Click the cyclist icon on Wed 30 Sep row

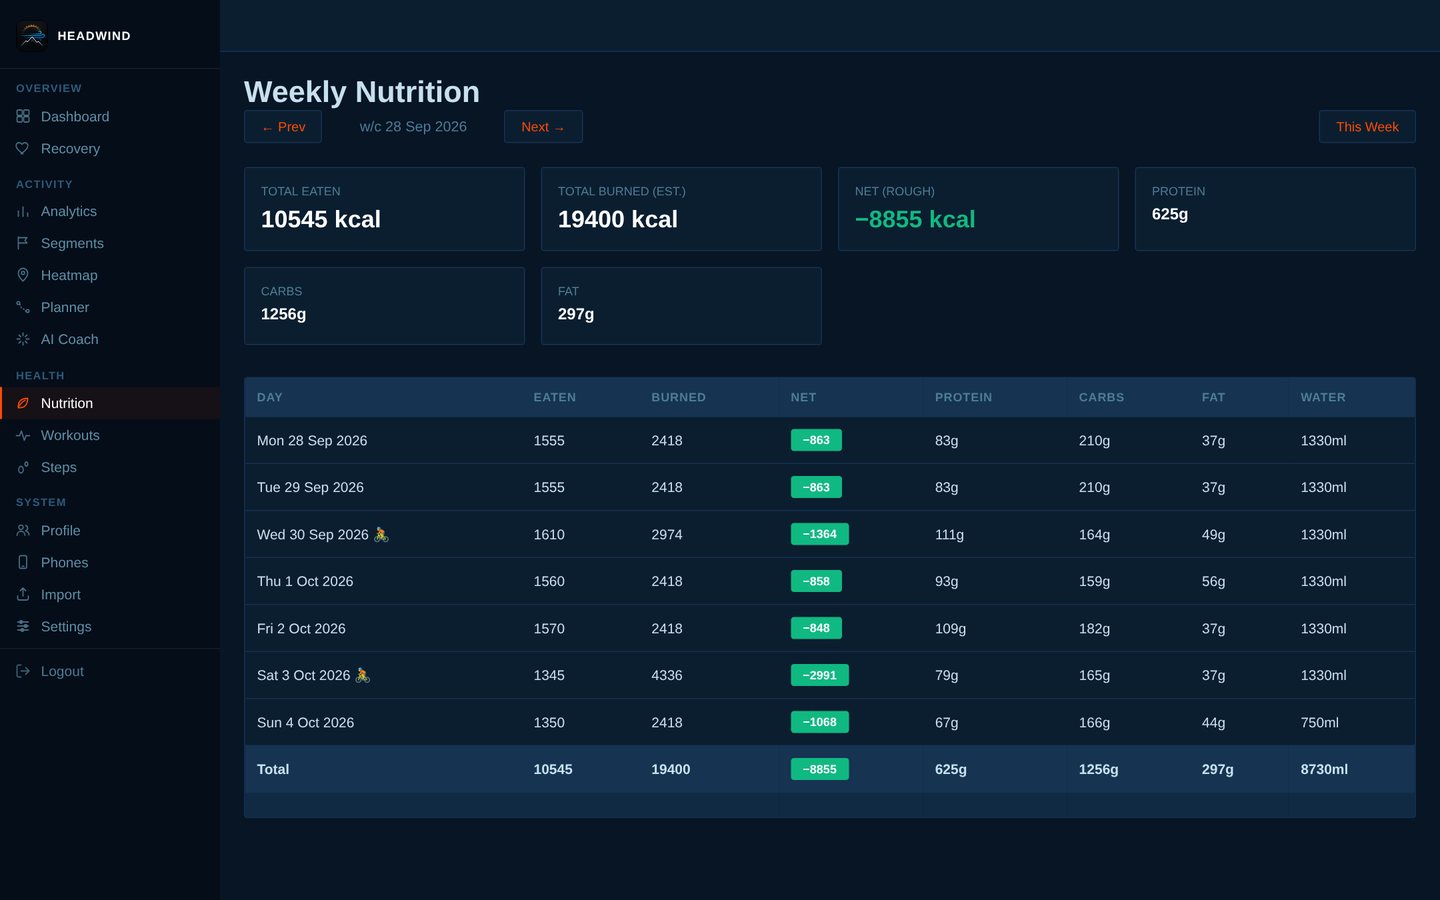click(381, 535)
